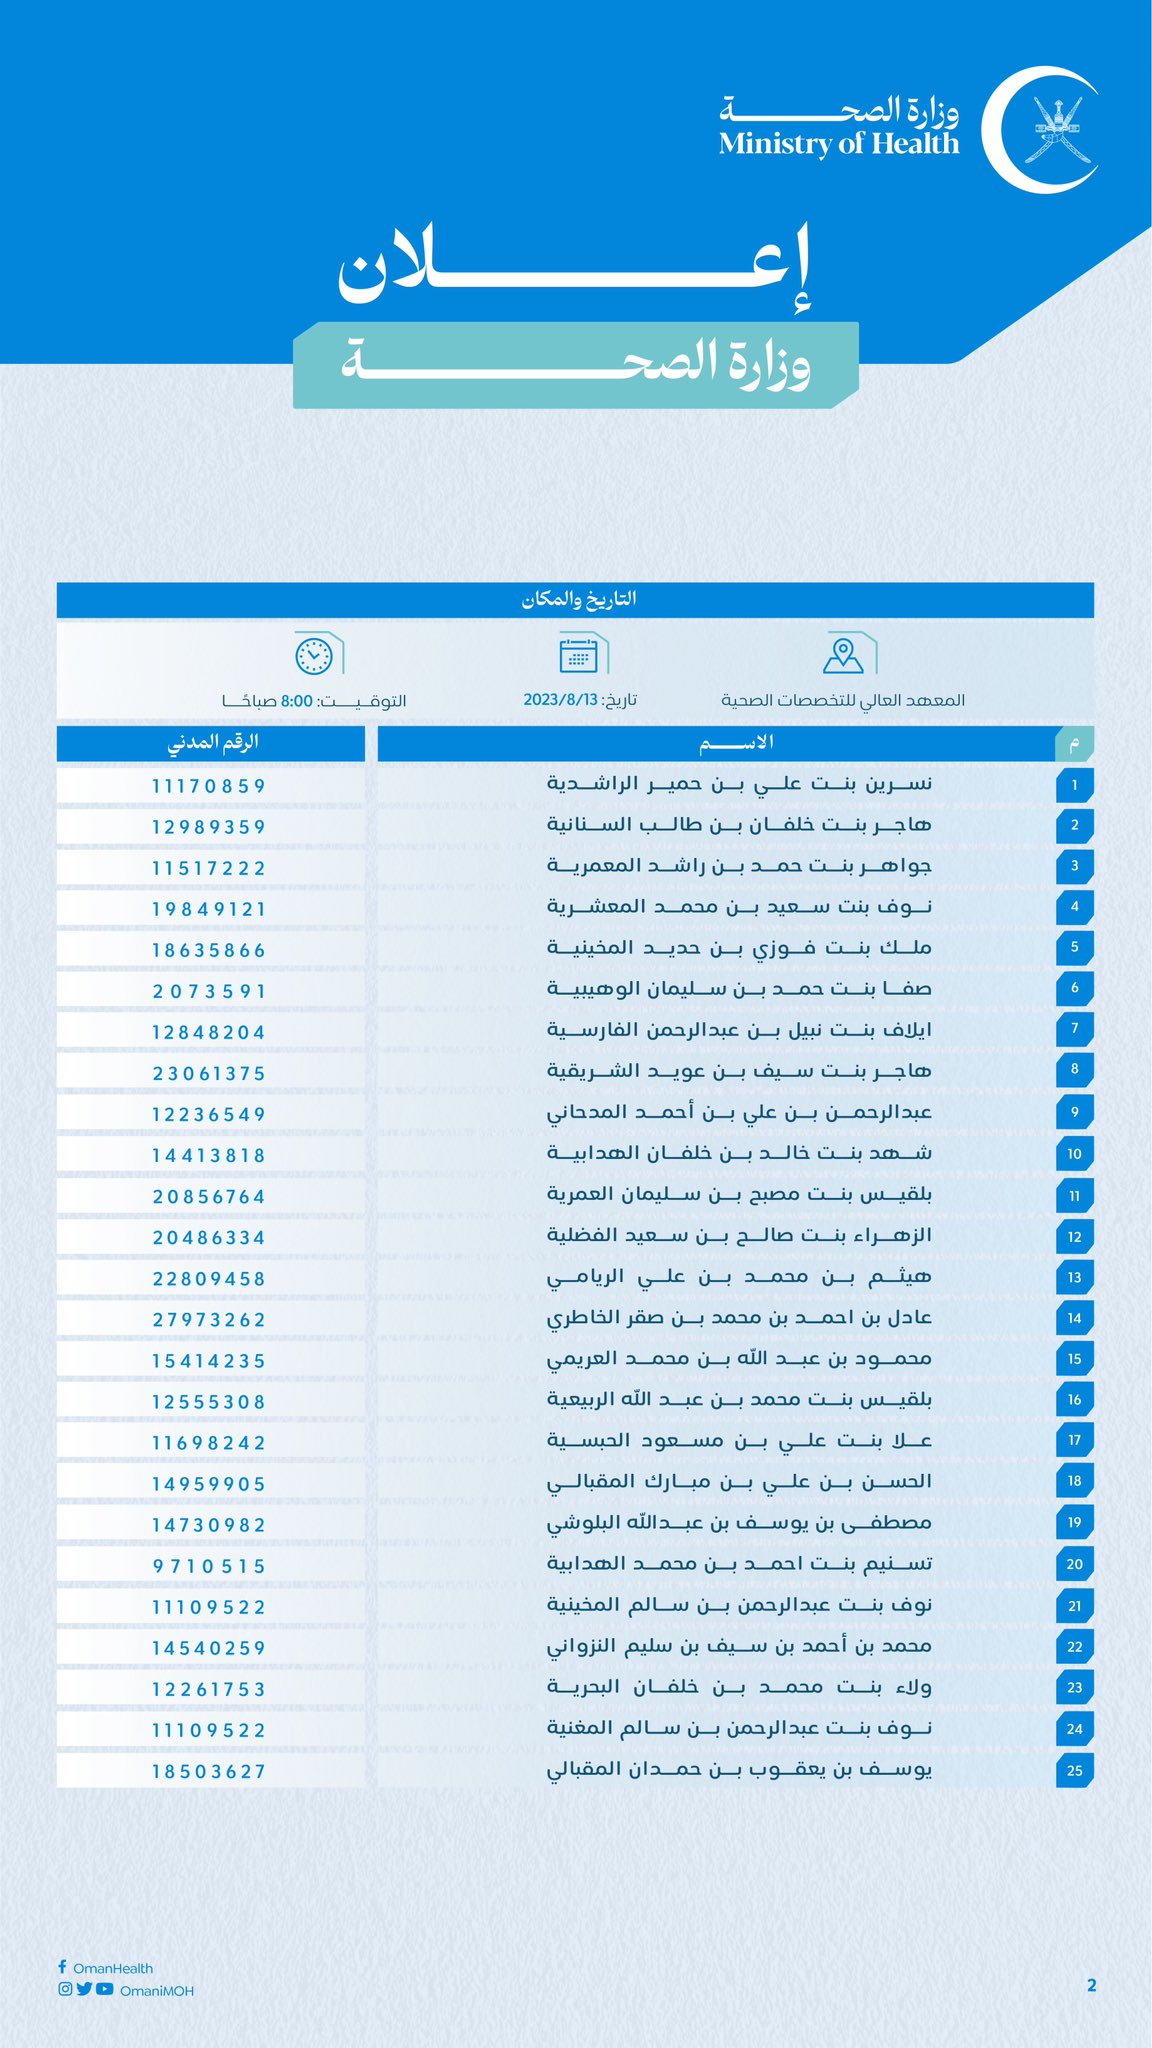1152x2048 pixels.
Task: Click the 'م' index column header
Action: 1075,744
